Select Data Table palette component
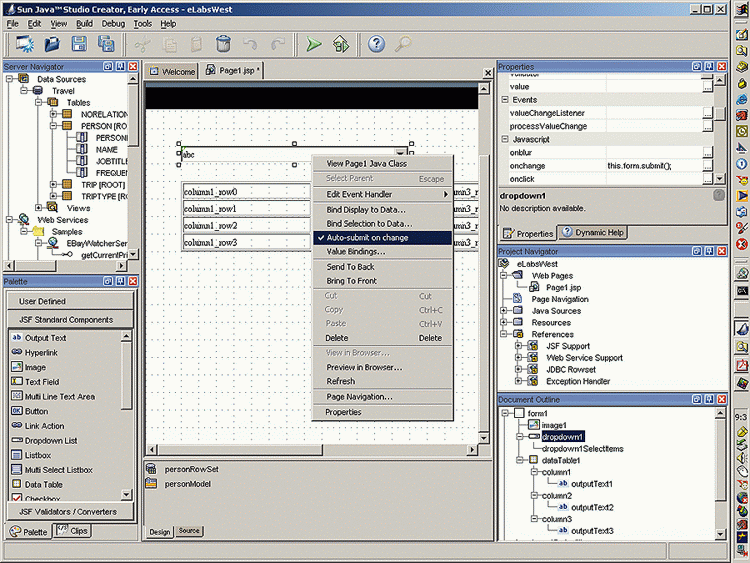 [x=44, y=485]
